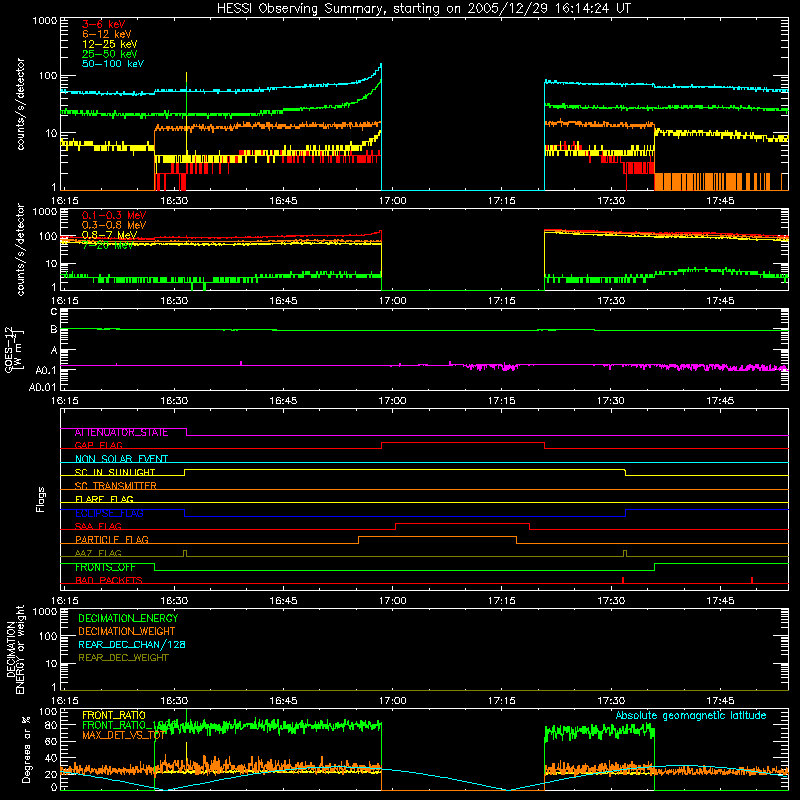Select the Degrees or % axis title
Image resolution: width=800 pixels, height=800 pixels.
(26, 749)
